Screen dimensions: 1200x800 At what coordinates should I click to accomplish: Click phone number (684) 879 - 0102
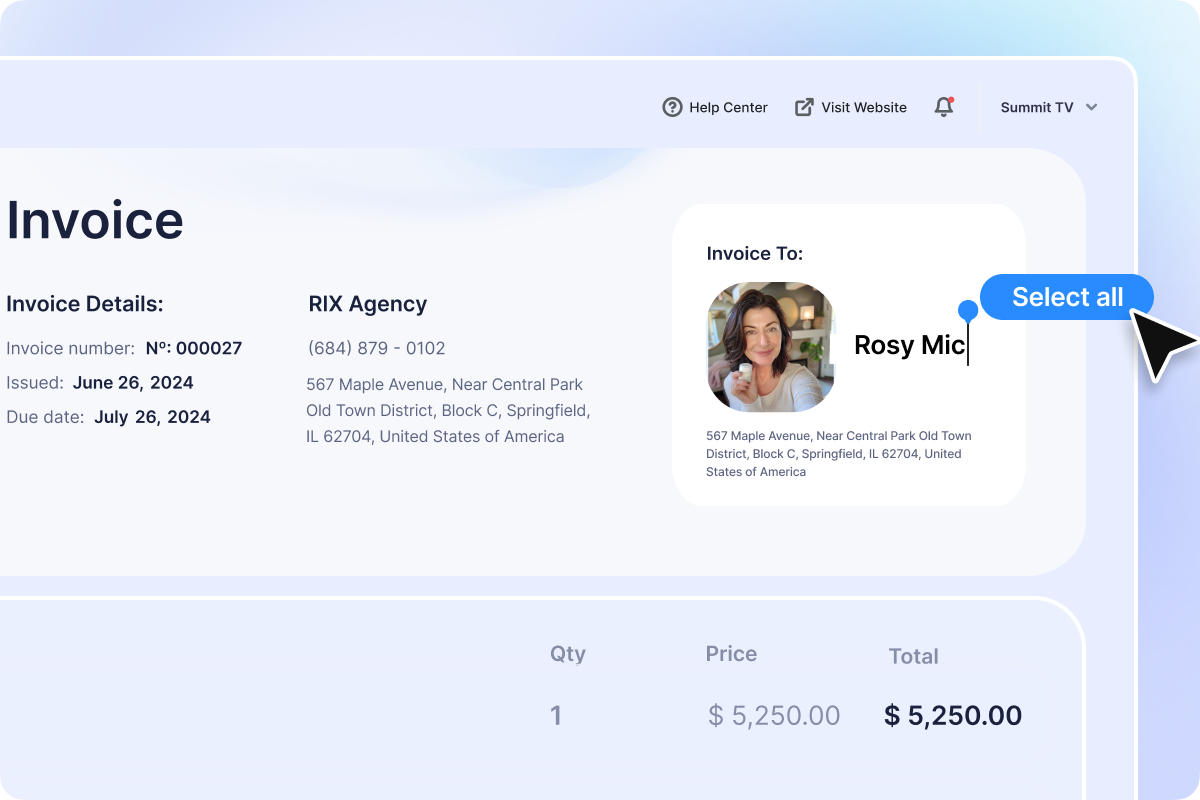377,348
